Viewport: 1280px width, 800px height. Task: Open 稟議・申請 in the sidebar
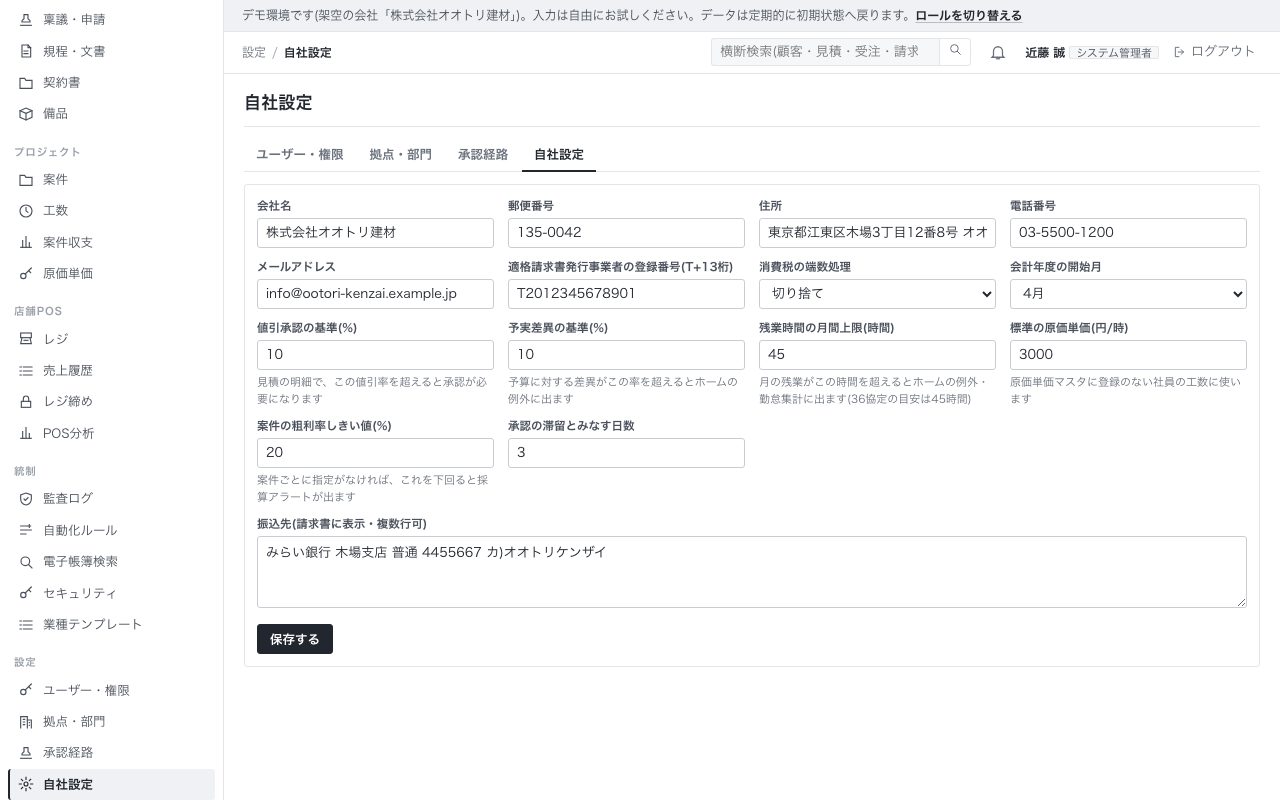[111, 19]
